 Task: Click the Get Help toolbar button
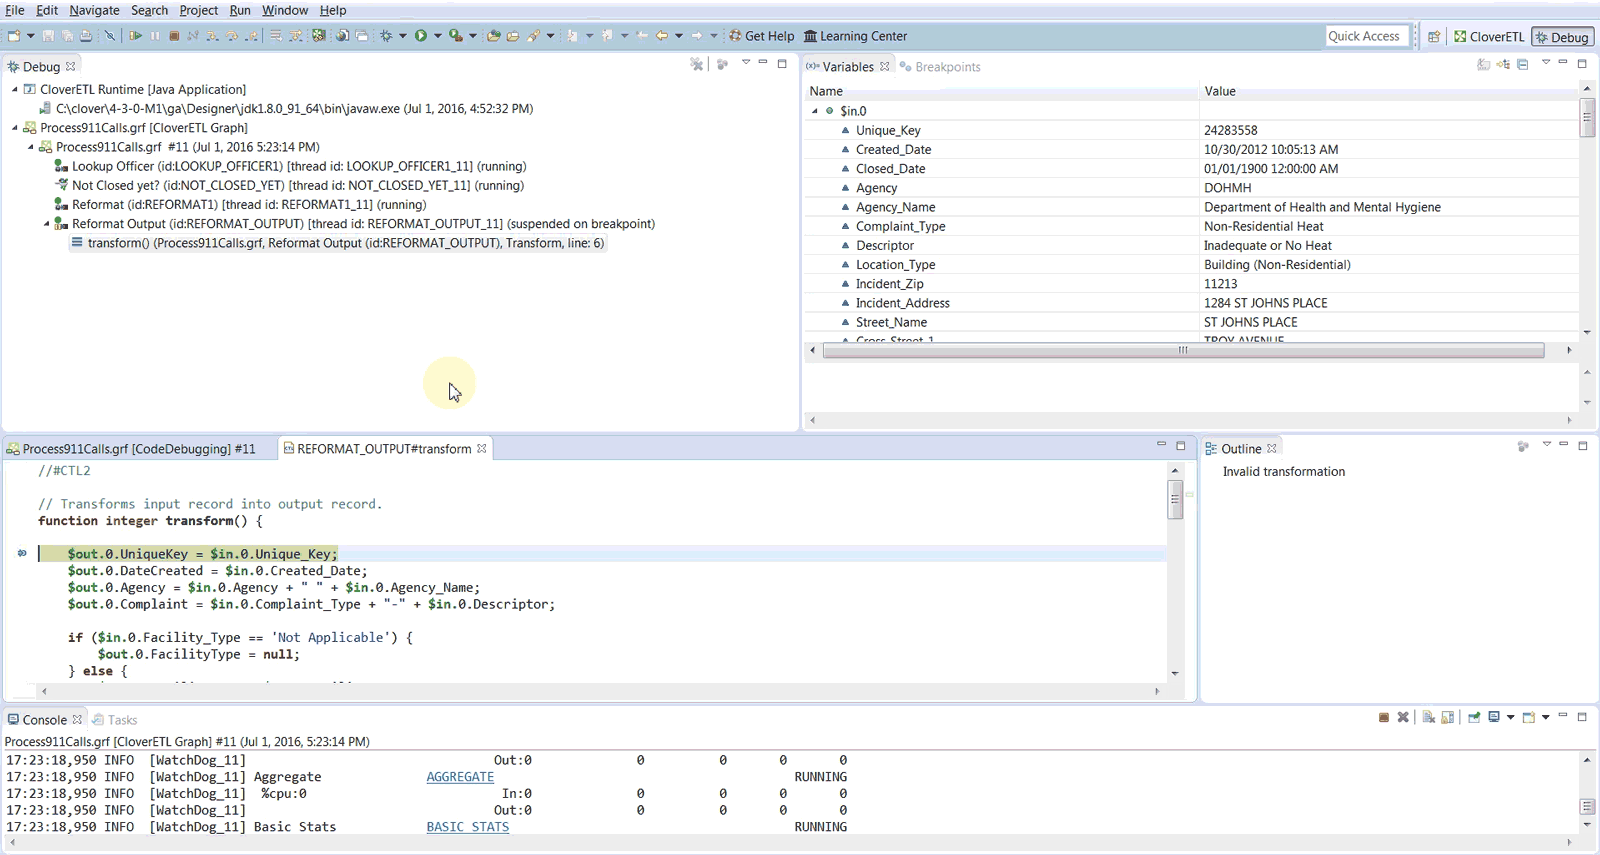pyautogui.click(x=762, y=36)
